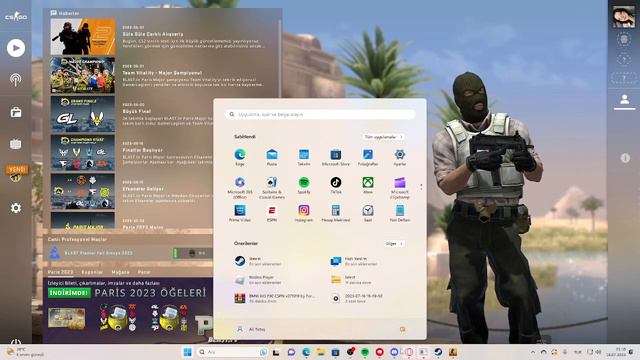
Task: Open Microsoft Clipchamp pinned app
Action: pos(400,188)
